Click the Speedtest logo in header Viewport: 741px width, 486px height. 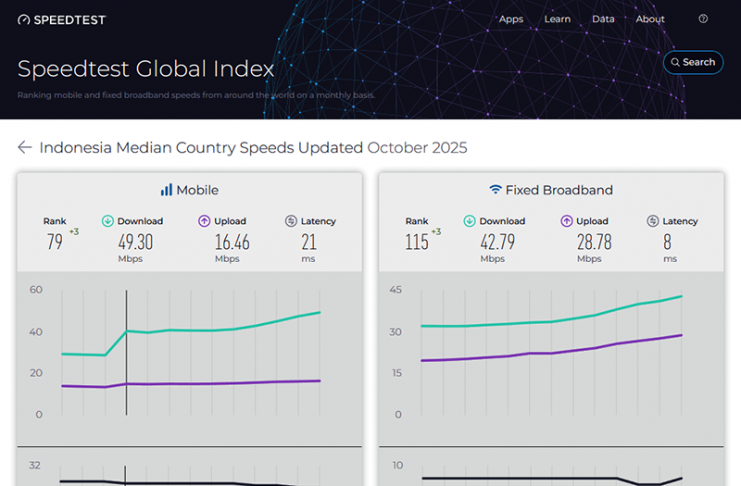click(x=62, y=19)
